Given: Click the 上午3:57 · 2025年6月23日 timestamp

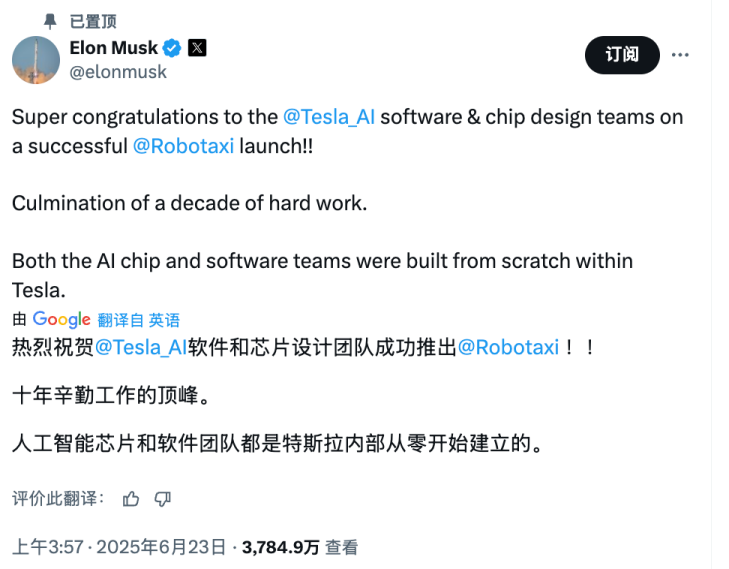Looking at the screenshot, I should [x=118, y=547].
